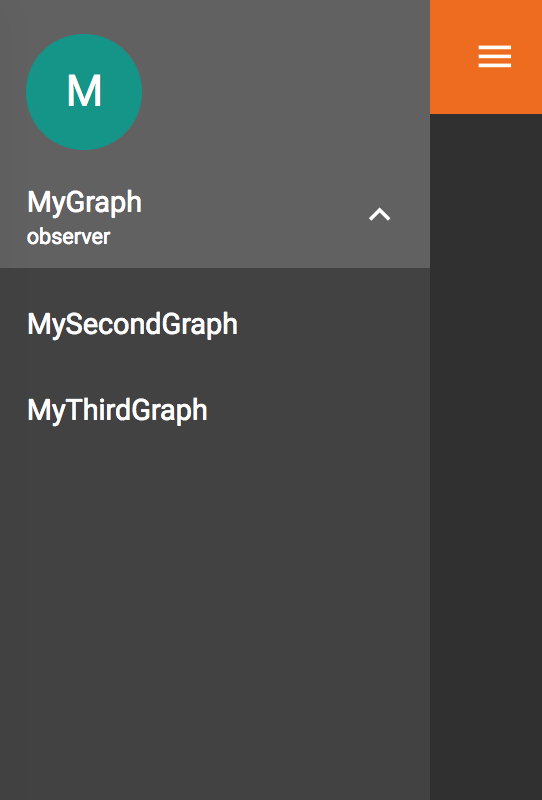Click the orange header bar

tap(486, 57)
